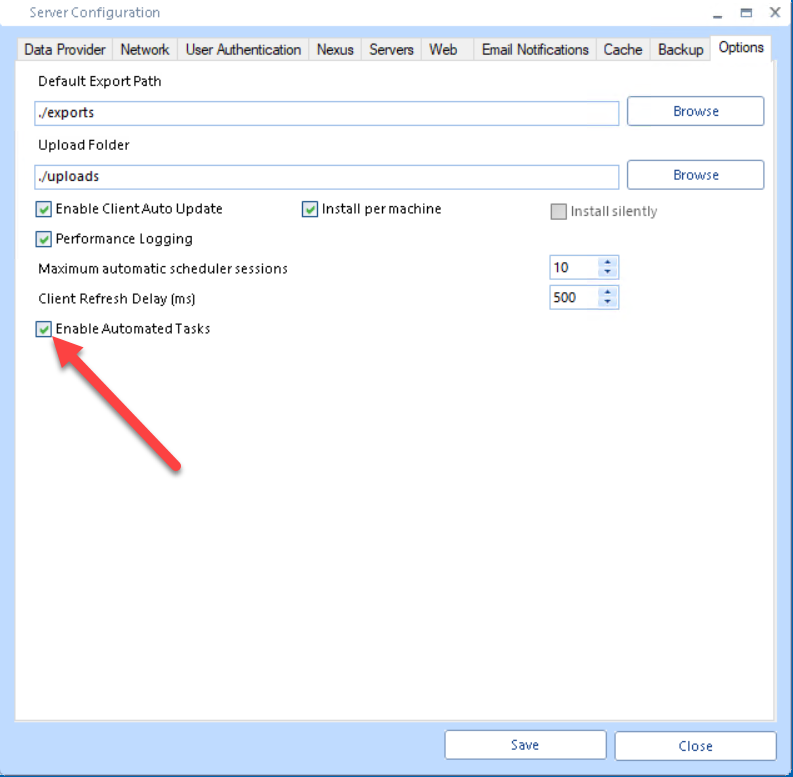Select the User Authentication tab
The width and height of the screenshot is (793, 777).
coord(243,50)
